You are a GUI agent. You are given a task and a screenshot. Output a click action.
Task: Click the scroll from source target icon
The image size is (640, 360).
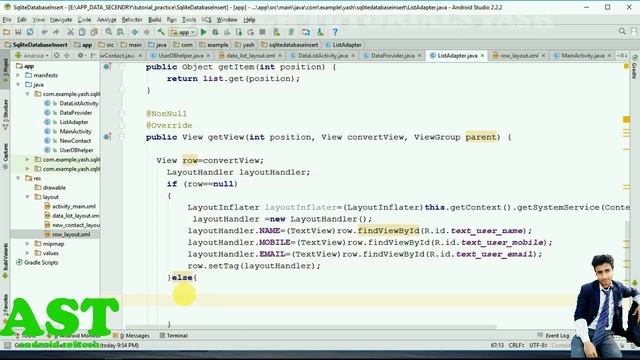[56, 56]
